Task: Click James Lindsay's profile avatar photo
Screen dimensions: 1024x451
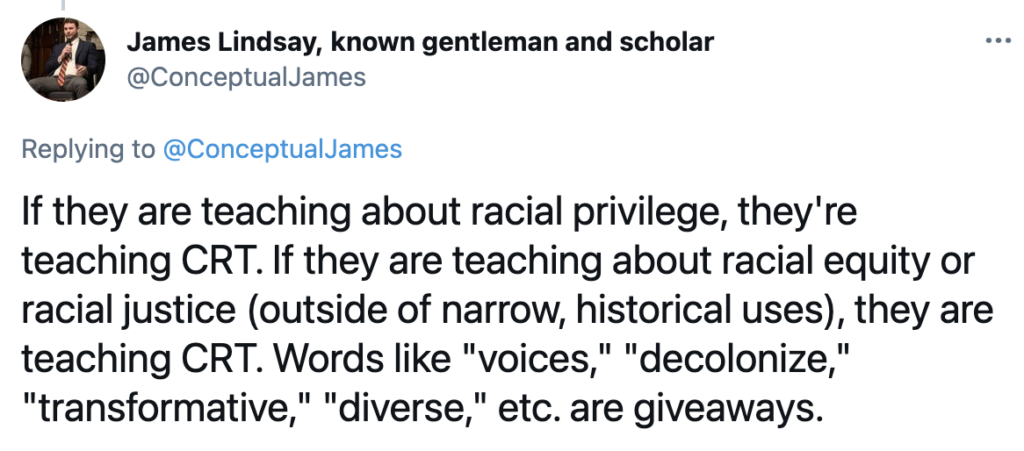Action: pos(63,60)
